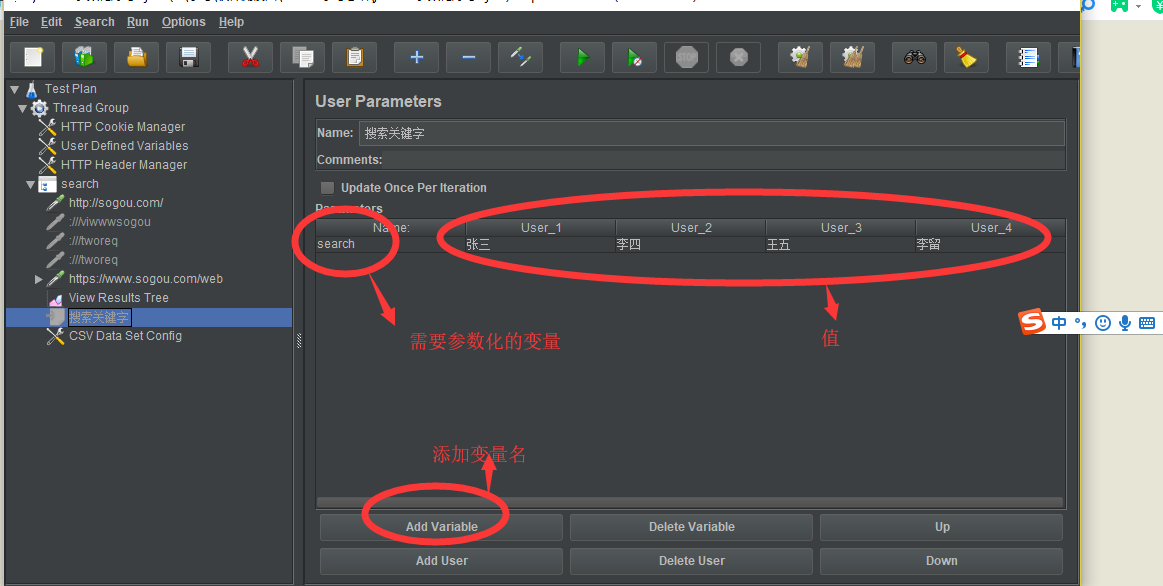Open the Edit menu
Viewport: 1163px width, 586px height.
pos(51,22)
